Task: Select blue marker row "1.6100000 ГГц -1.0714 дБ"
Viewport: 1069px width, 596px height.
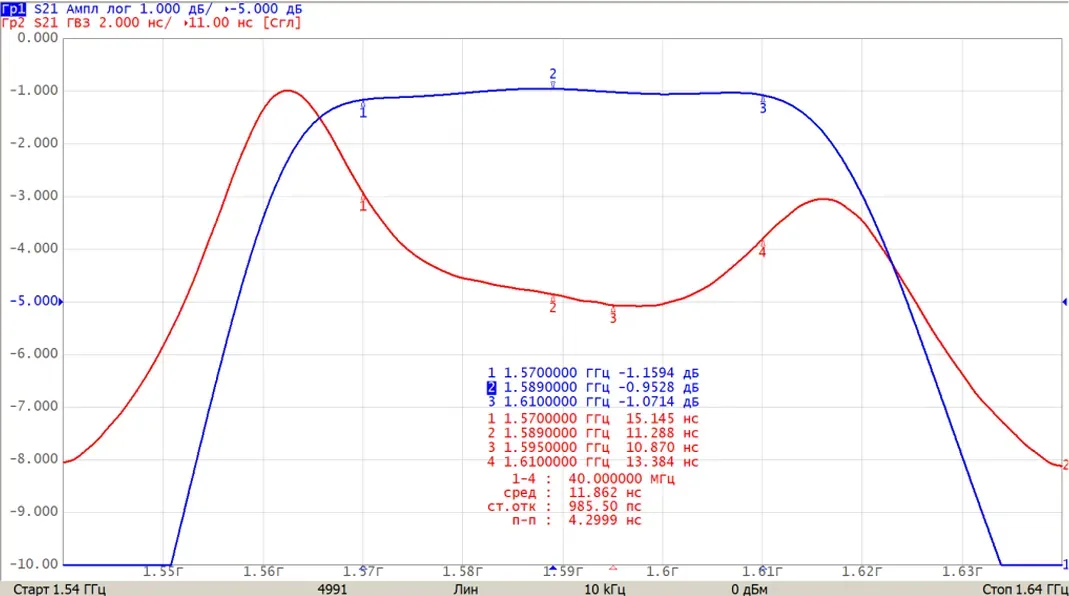Action: click(x=593, y=402)
